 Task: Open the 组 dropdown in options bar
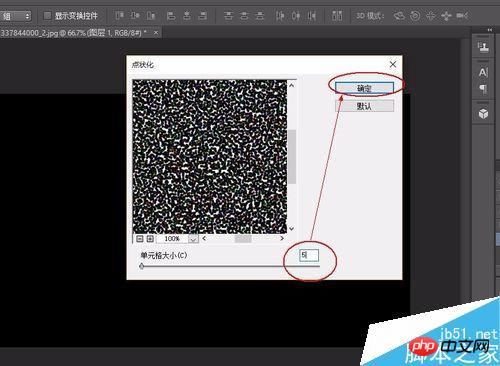[x=15, y=16]
